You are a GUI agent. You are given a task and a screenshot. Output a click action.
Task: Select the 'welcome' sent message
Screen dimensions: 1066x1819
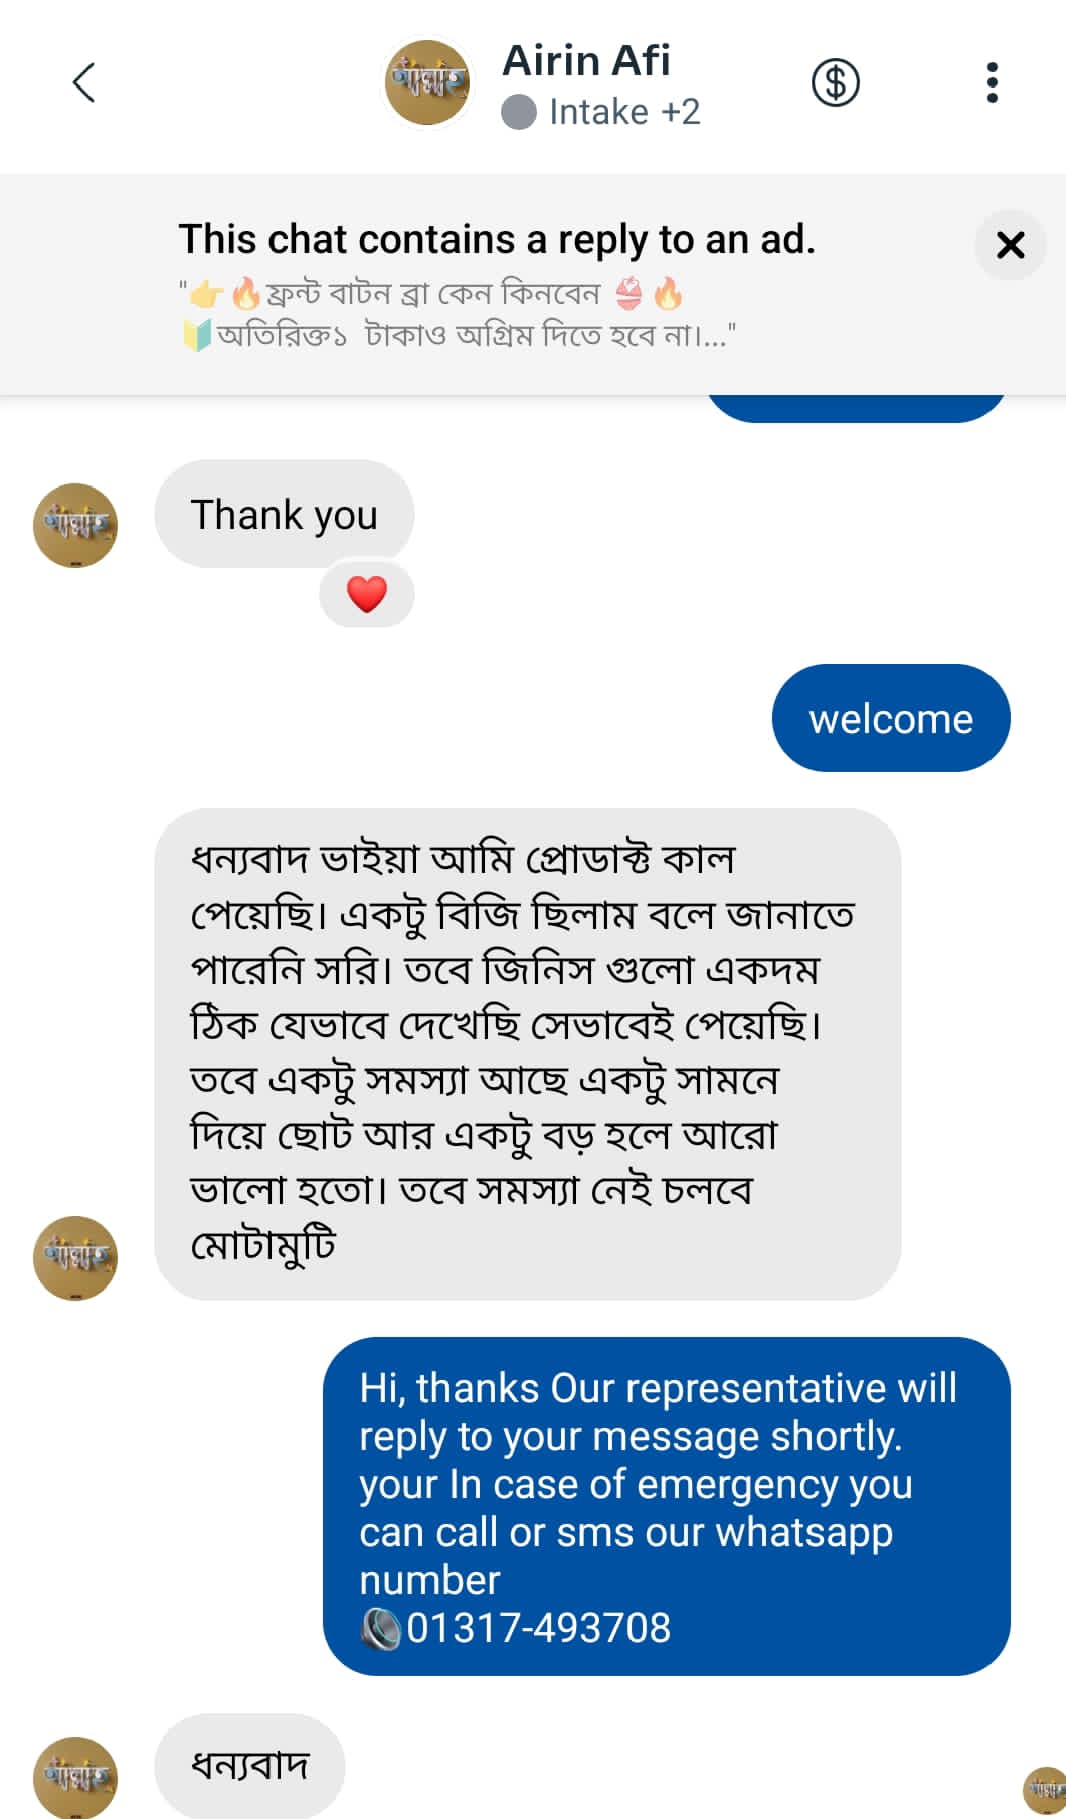[x=890, y=718]
